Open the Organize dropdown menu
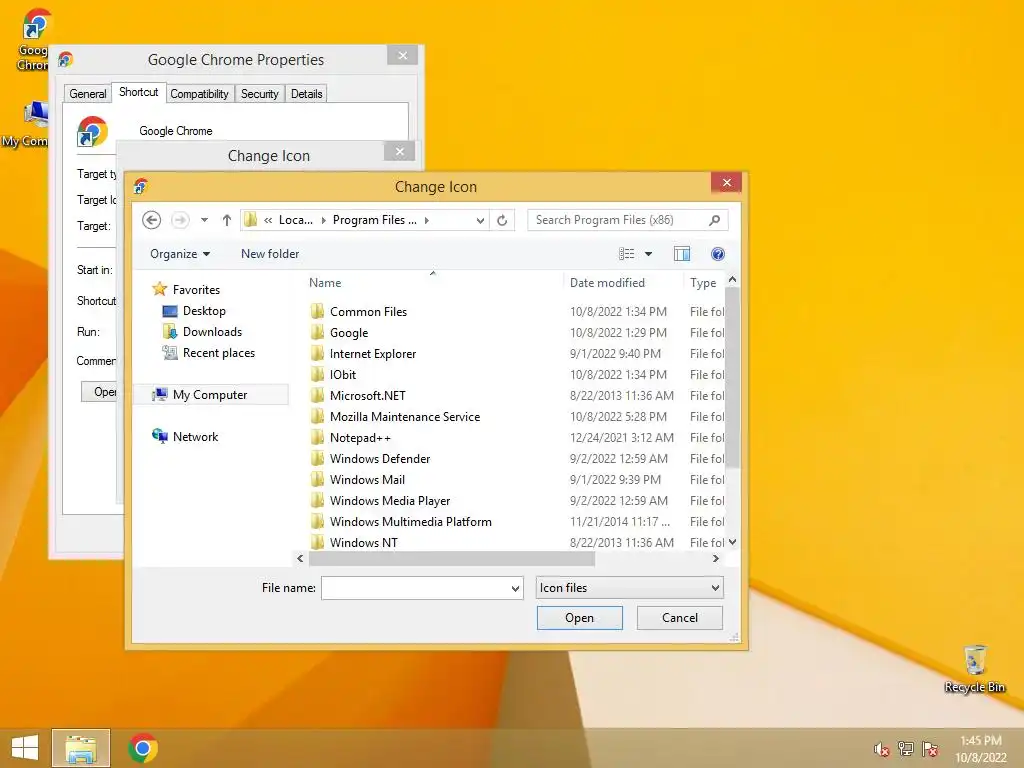The width and height of the screenshot is (1024, 768). [180, 254]
